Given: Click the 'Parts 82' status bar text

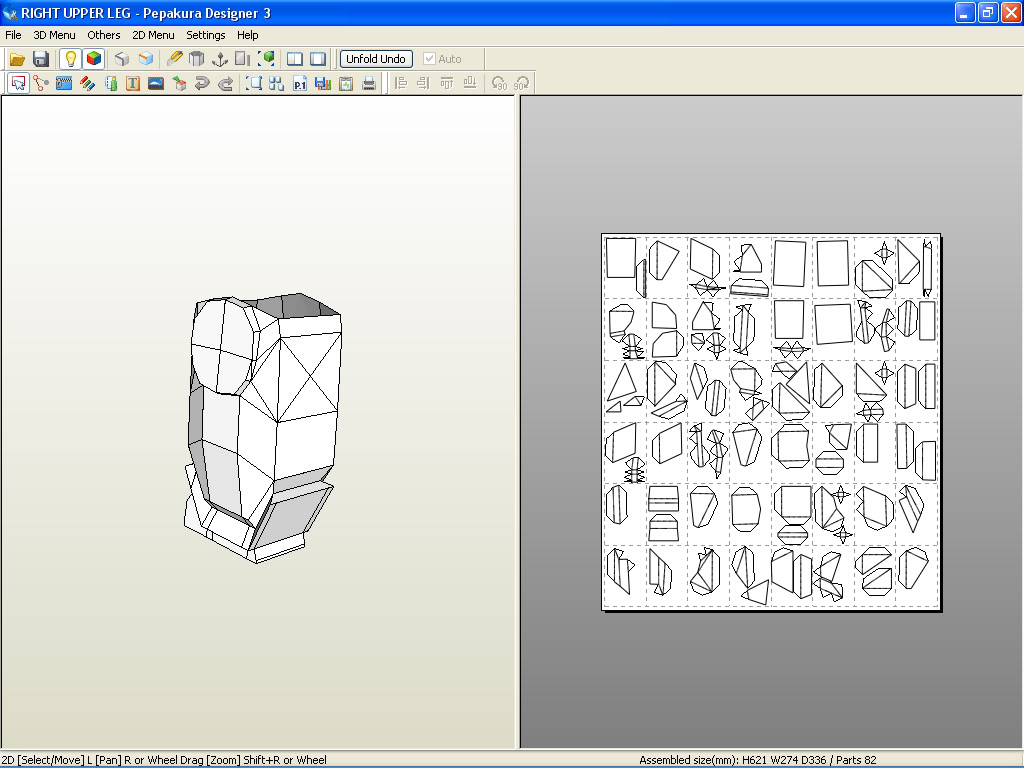Looking at the screenshot, I should tap(856, 760).
